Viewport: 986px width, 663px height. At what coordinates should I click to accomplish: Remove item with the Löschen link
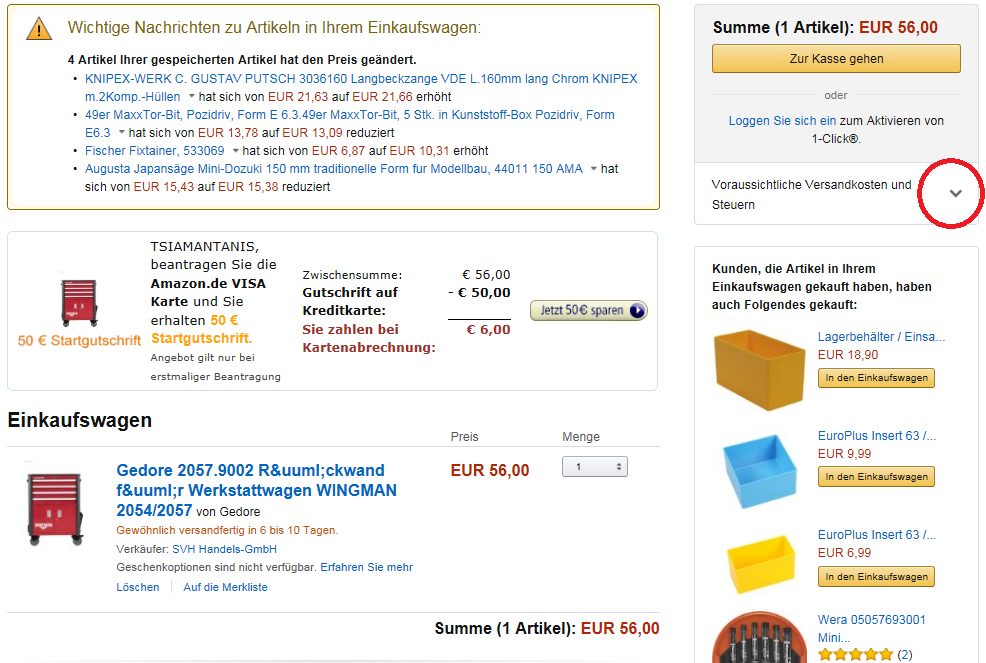(136, 587)
